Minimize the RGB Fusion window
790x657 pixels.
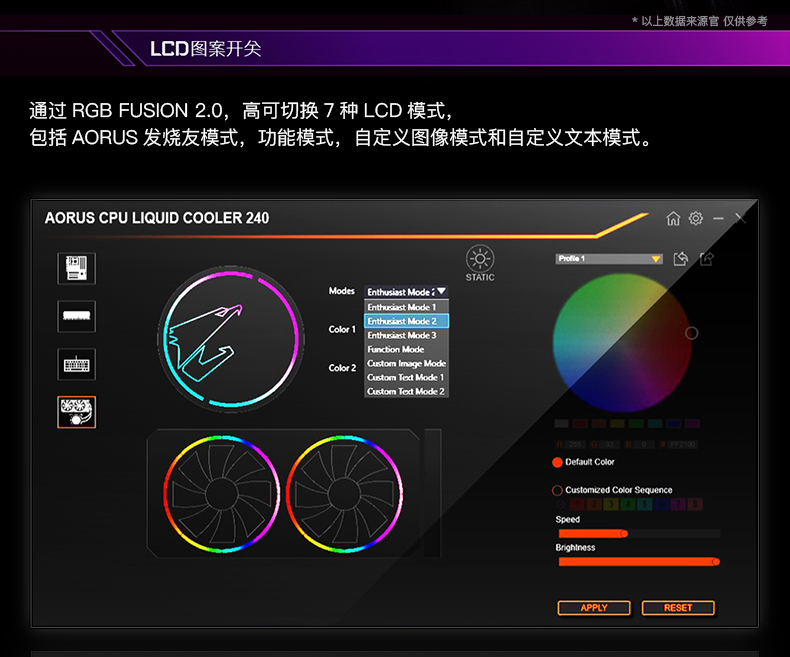pyautogui.click(x=718, y=218)
